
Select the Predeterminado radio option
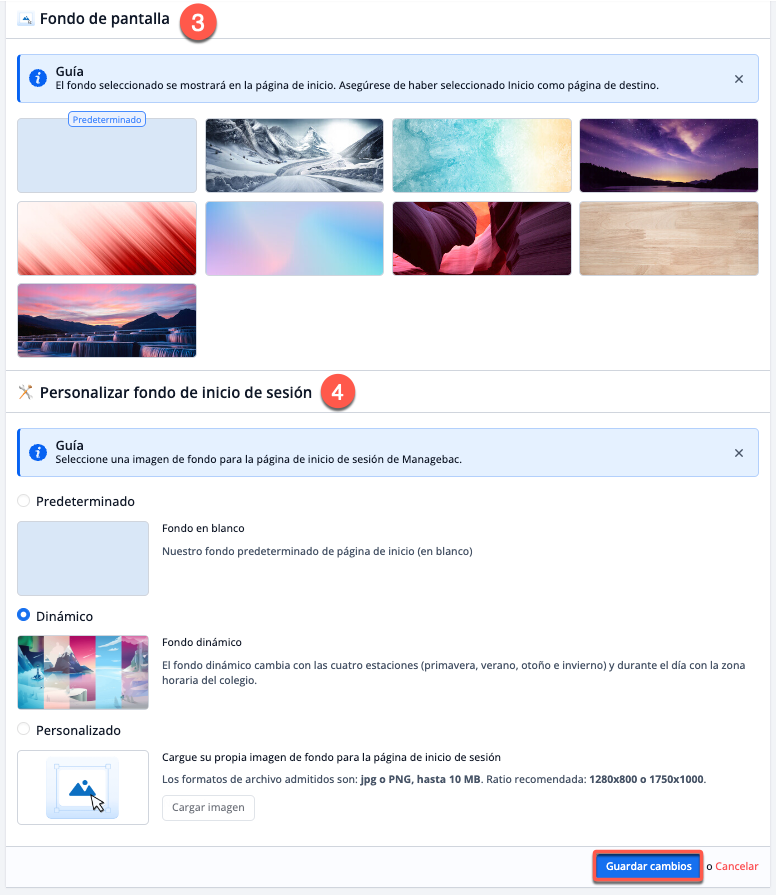click(x=24, y=500)
